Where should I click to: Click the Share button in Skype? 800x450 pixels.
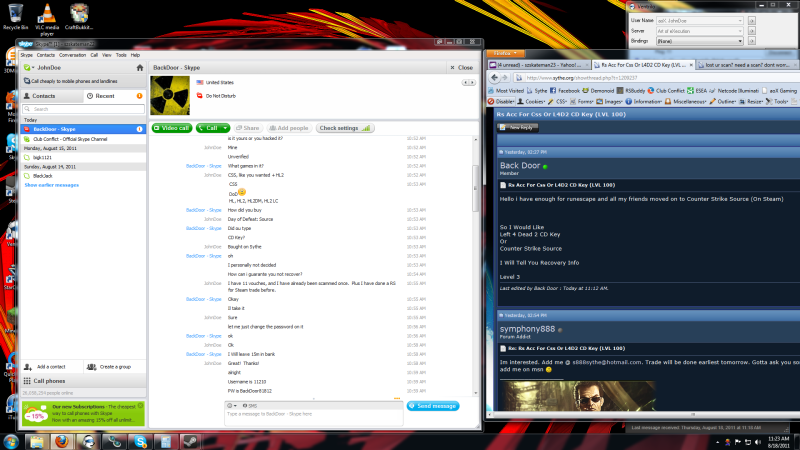[247, 128]
